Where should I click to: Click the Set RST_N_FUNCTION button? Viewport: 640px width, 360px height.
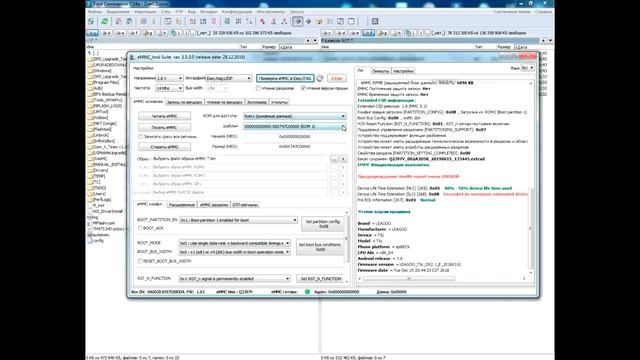point(320,279)
